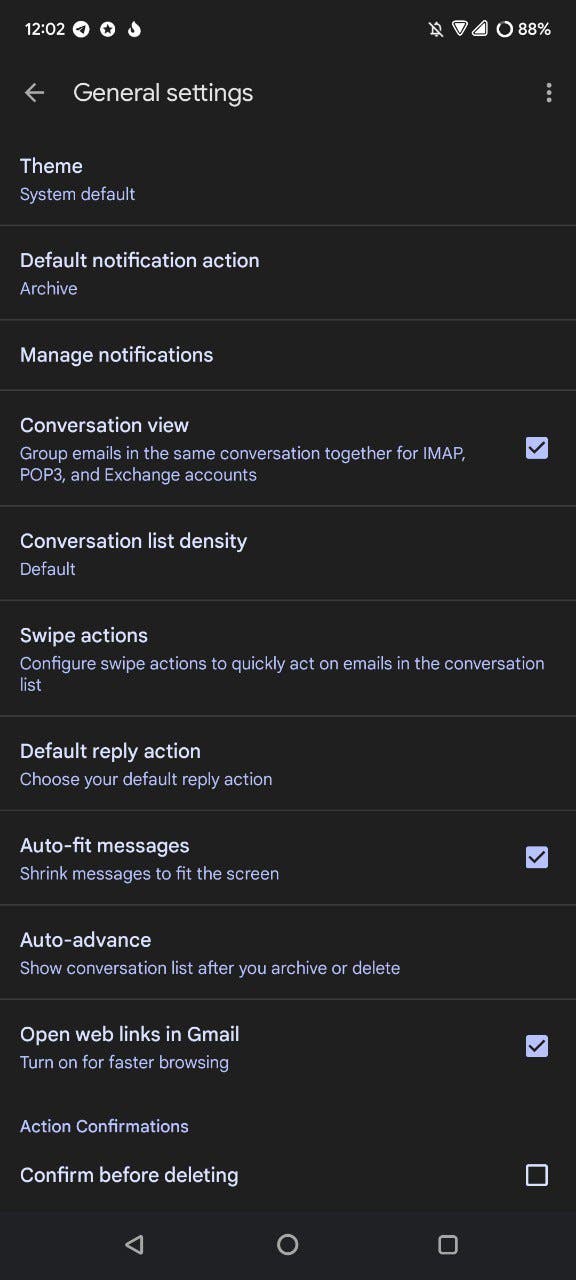This screenshot has width=576, height=1280.
Task: Open the Theme selection option
Action: [288, 179]
